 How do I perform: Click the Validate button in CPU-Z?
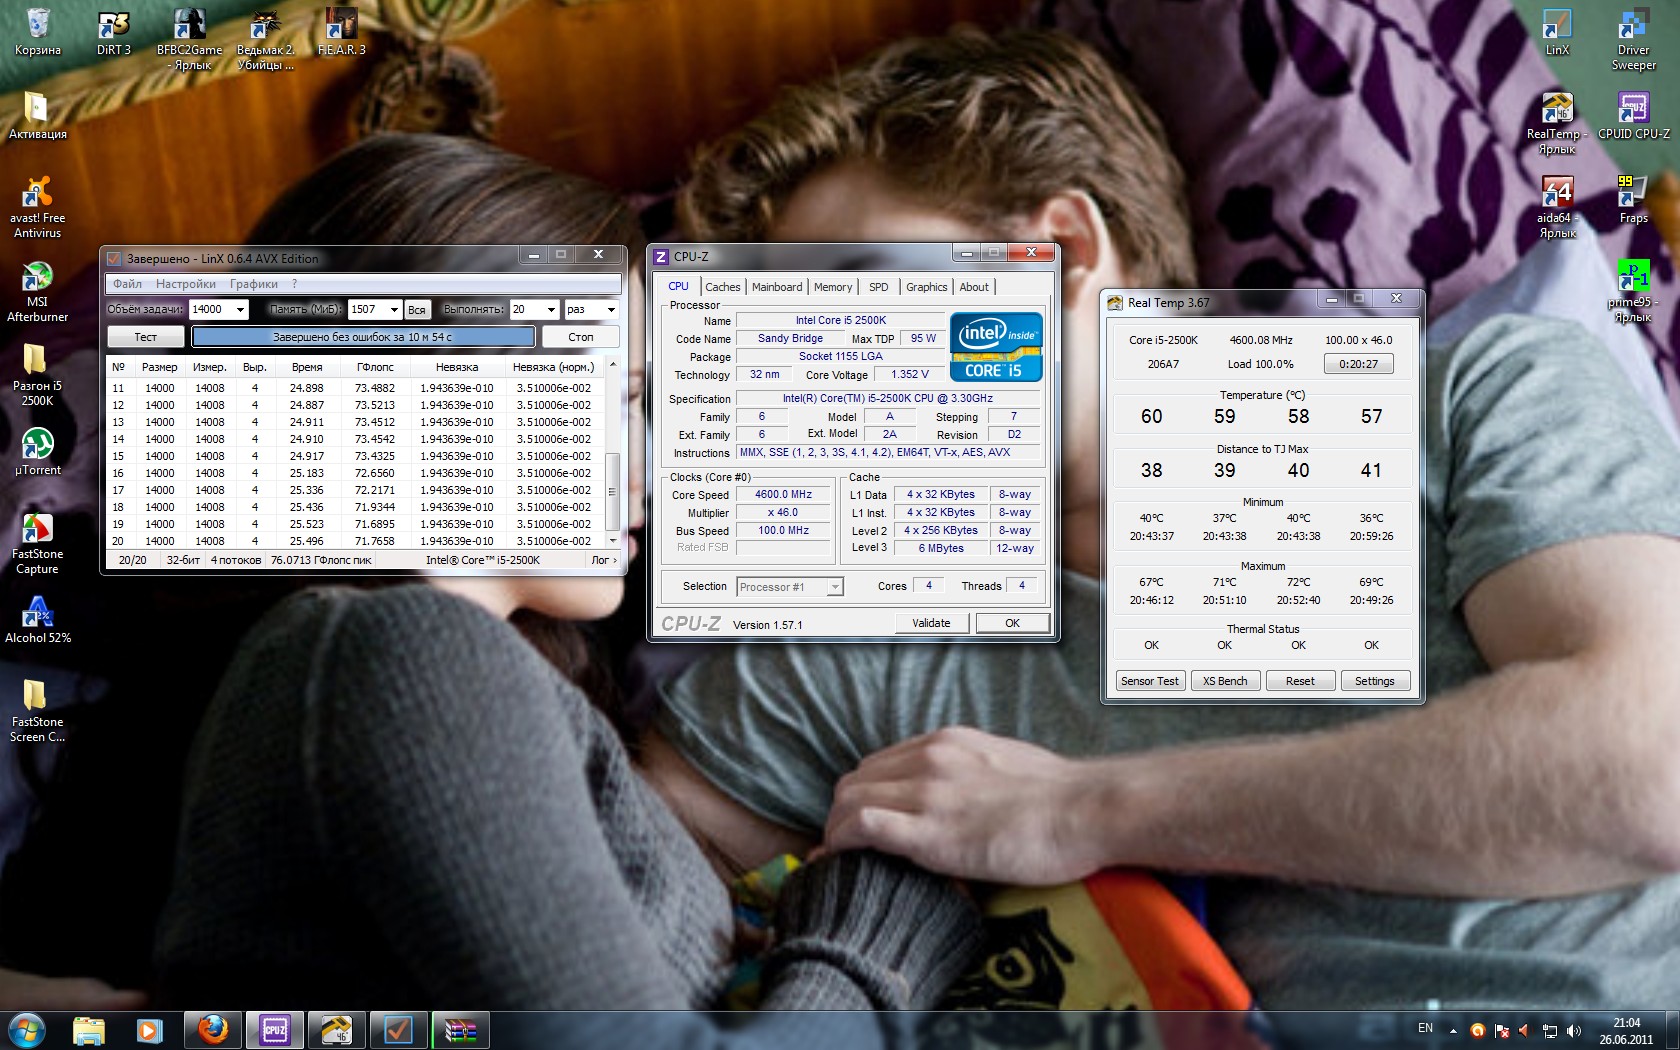point(931,623)
